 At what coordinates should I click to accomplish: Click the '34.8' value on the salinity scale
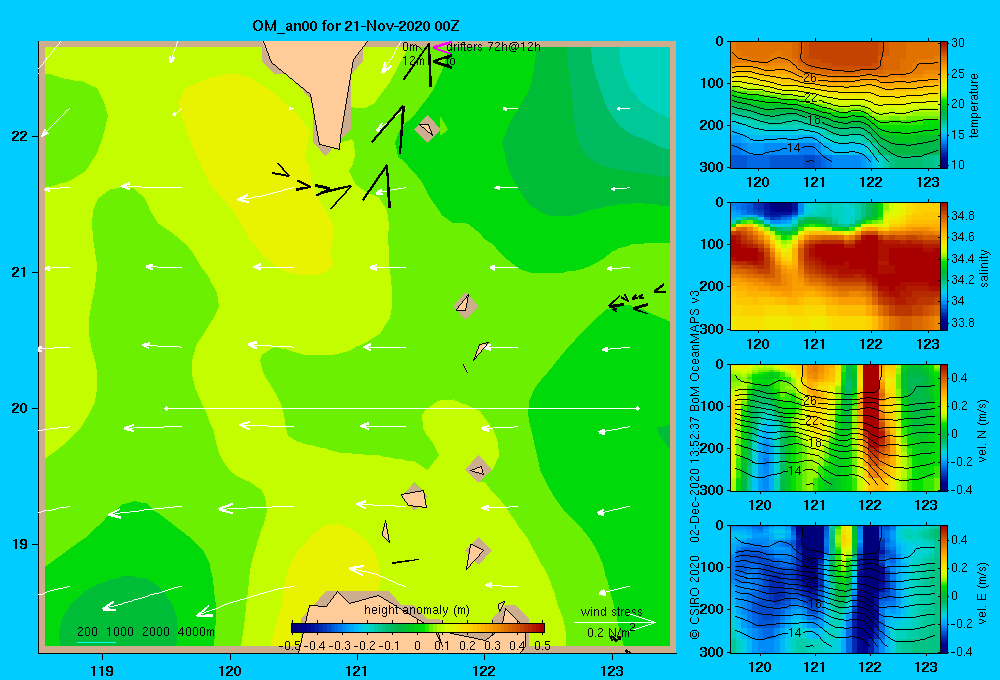(963, 216)
